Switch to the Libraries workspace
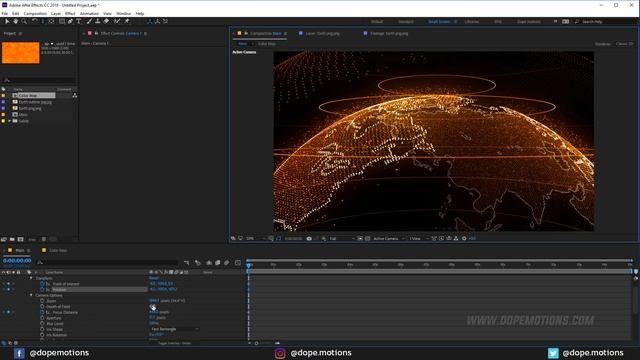640x360 pixels. 471,21
